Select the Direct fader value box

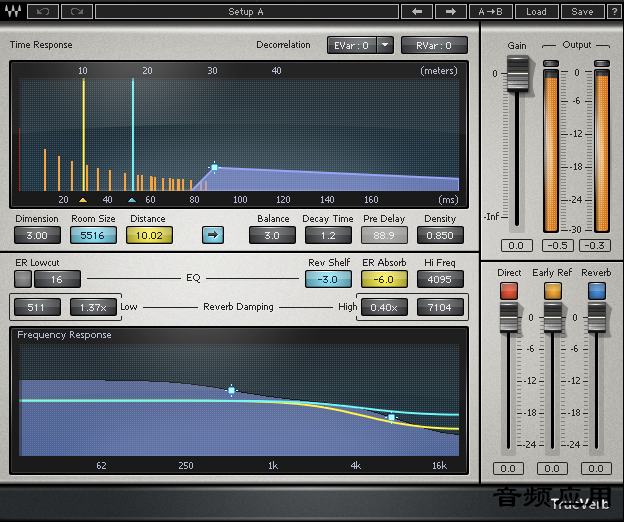tap(508, 468)
